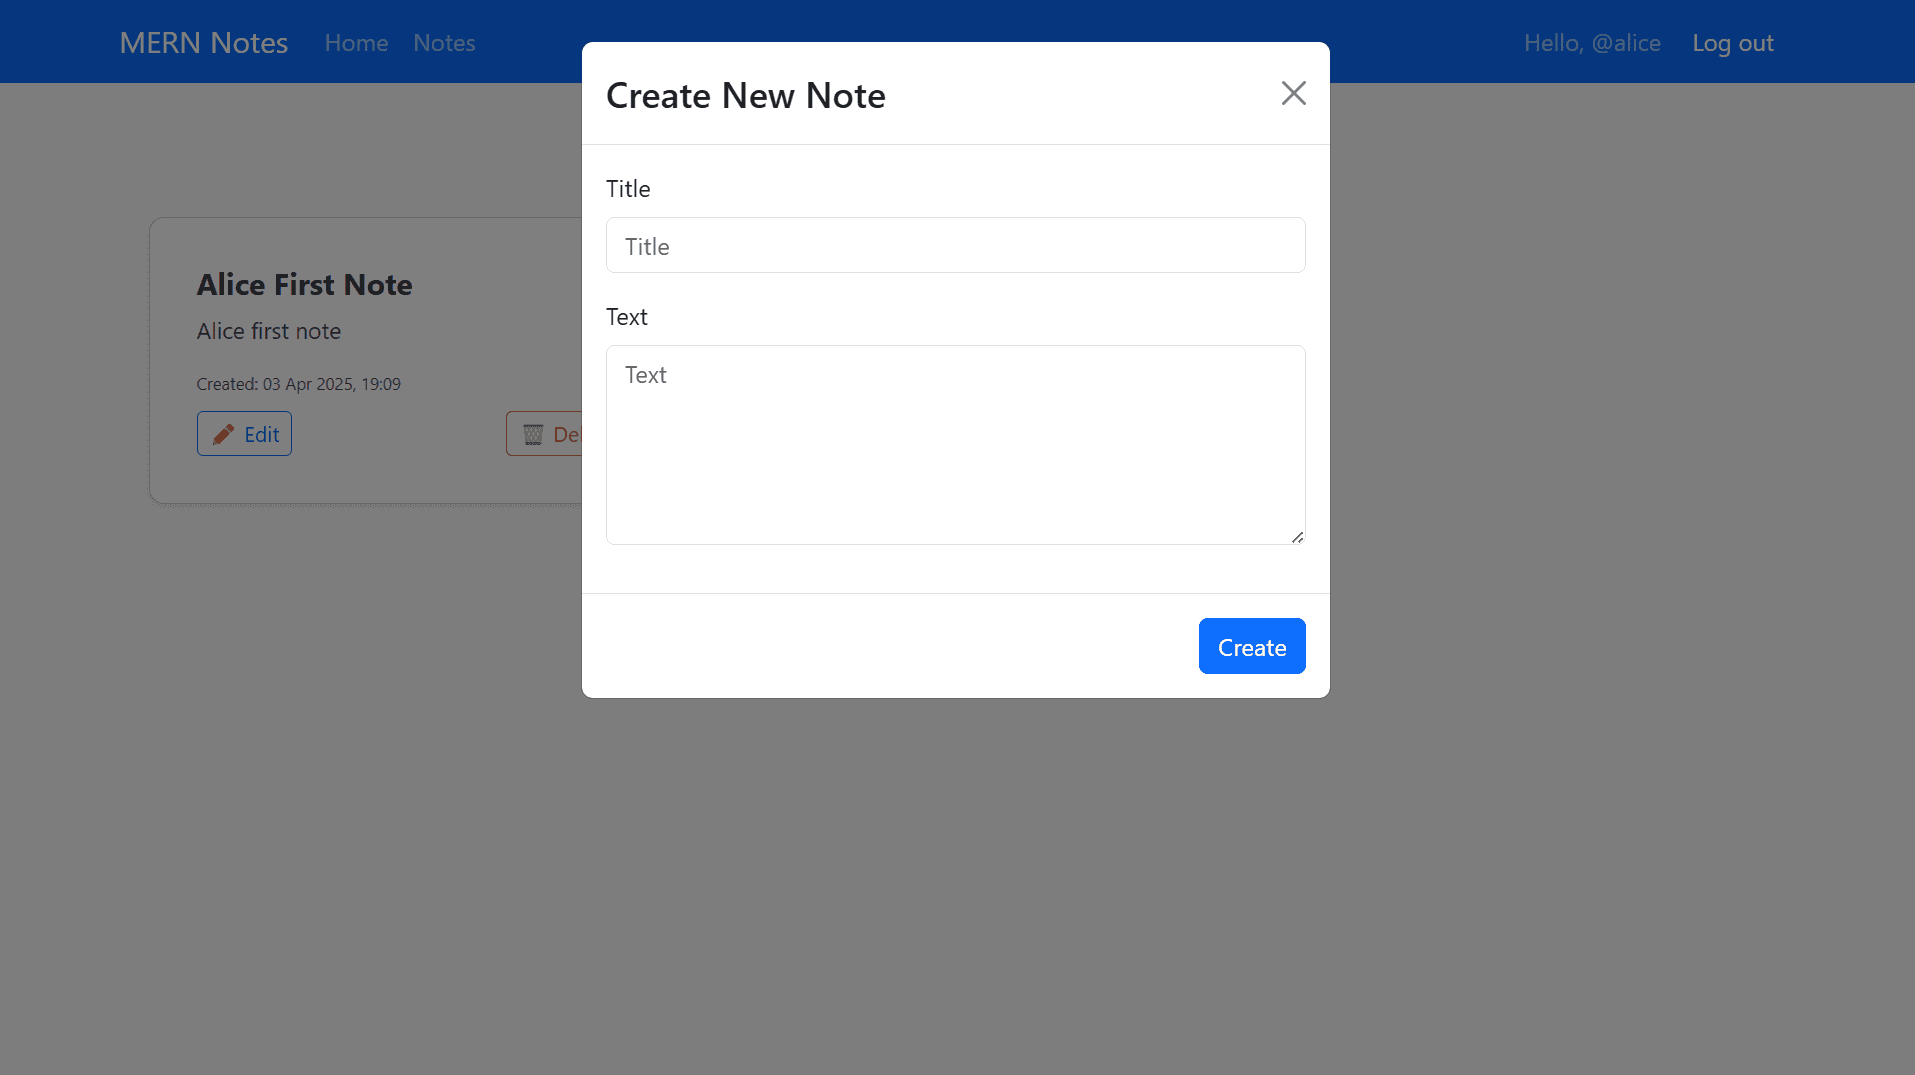Click the 'Alice first note' body text
Viewport: 1915px width, 1075px height.
[x=268, y=331]
